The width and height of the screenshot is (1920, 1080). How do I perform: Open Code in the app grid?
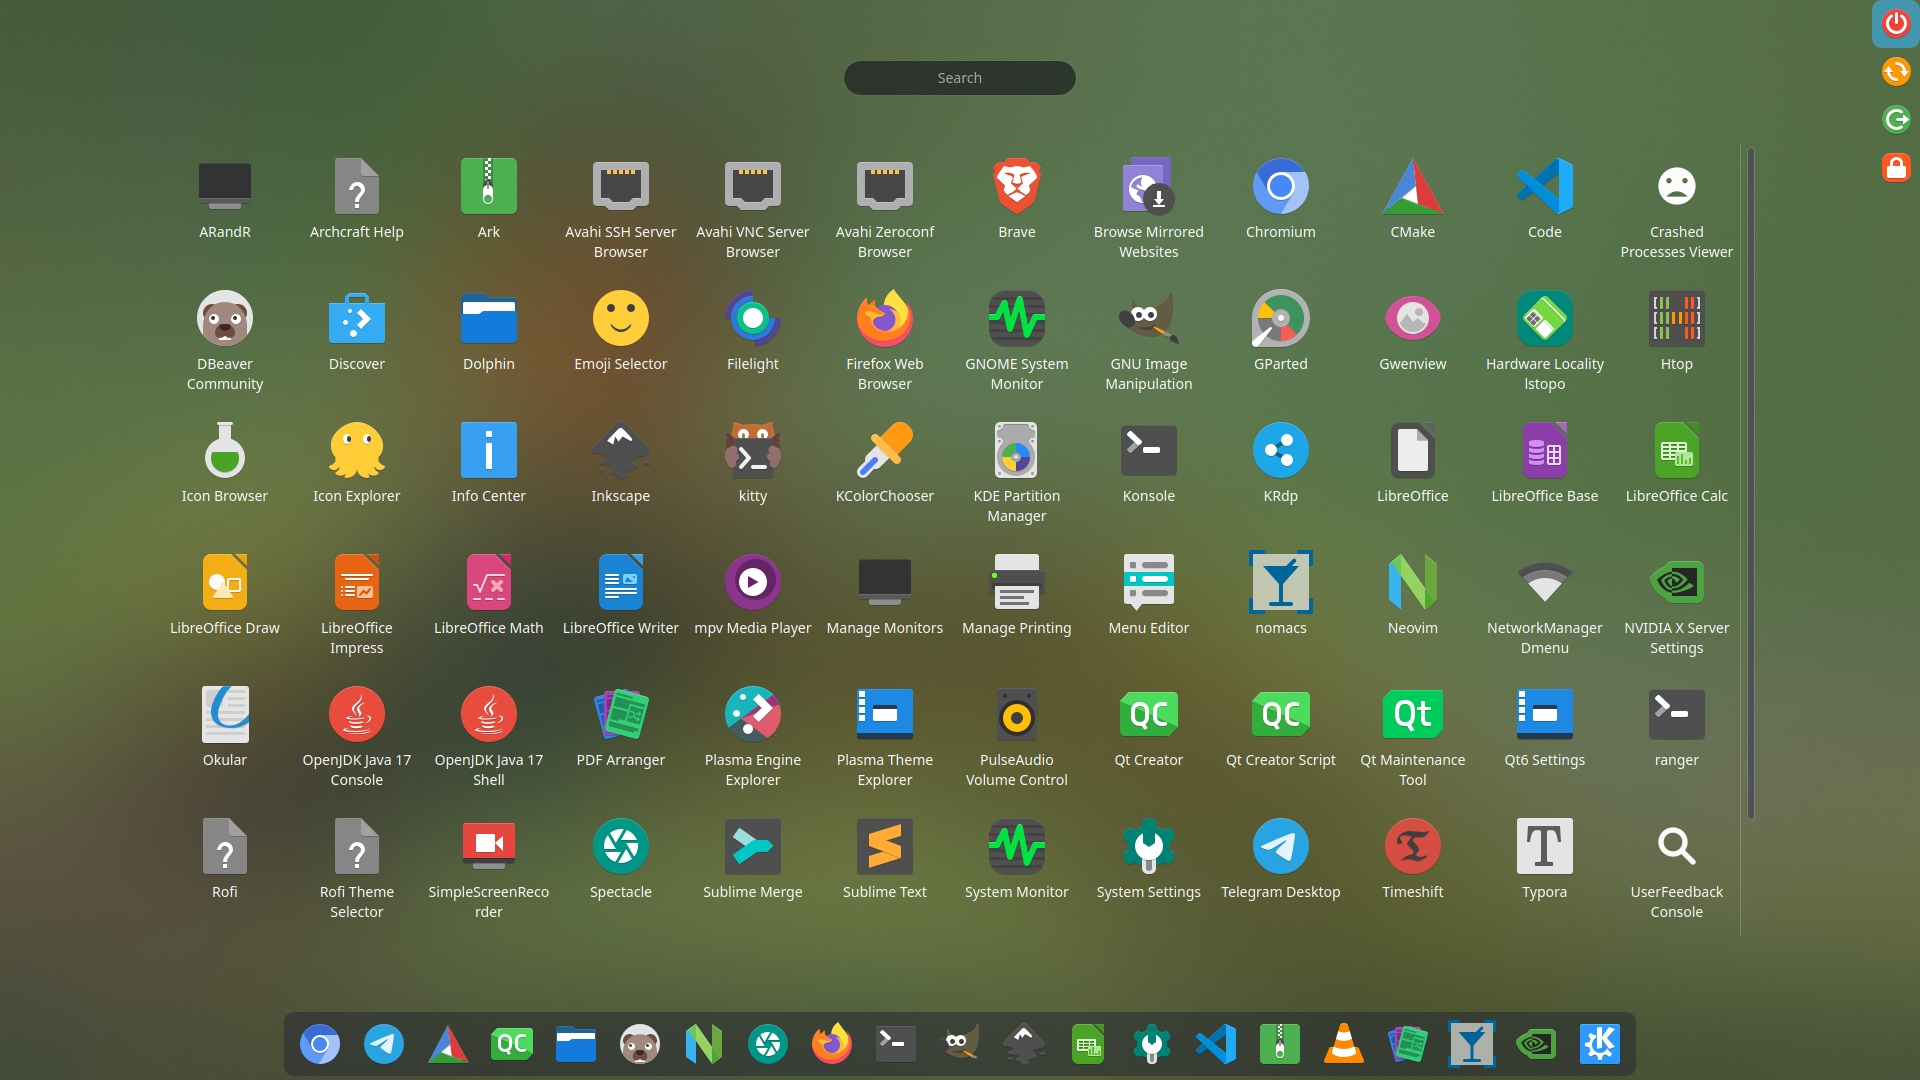tap(1545, 200)
